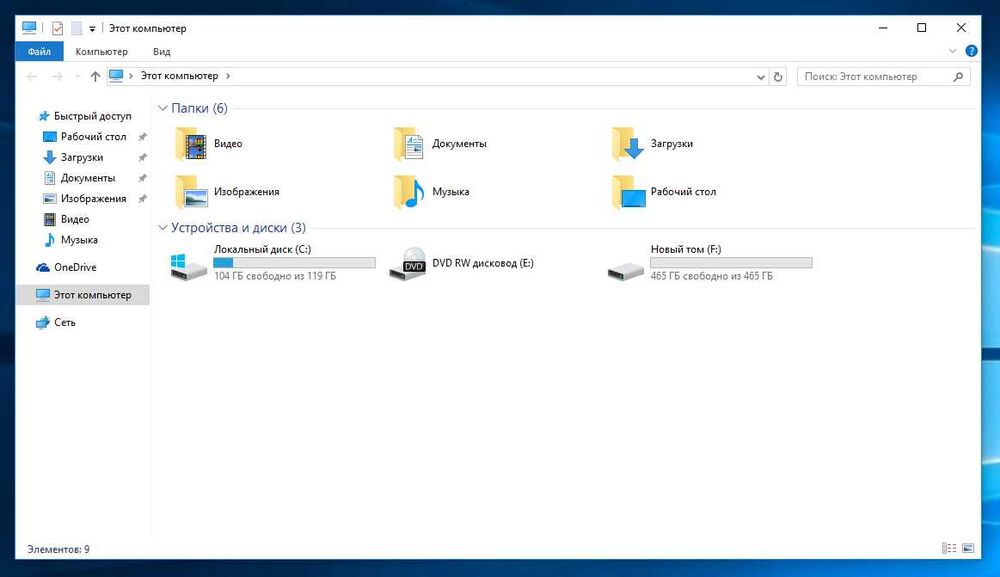Click the sidebar Музыка note icon
This screenshot has width=1000, height=577.
50,240
